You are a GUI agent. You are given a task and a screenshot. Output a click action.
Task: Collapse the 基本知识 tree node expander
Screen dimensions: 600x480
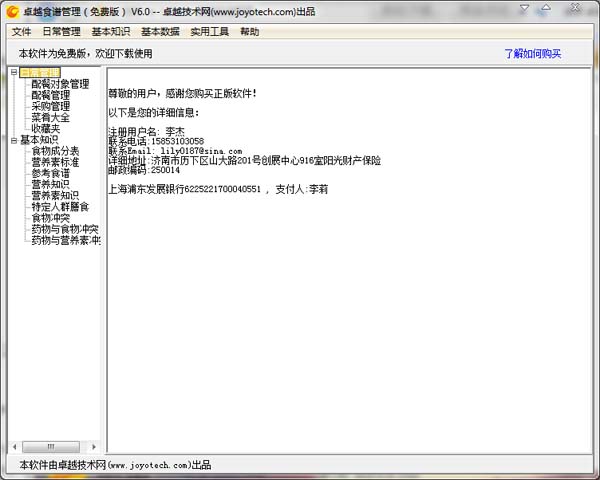coord(14,140)
